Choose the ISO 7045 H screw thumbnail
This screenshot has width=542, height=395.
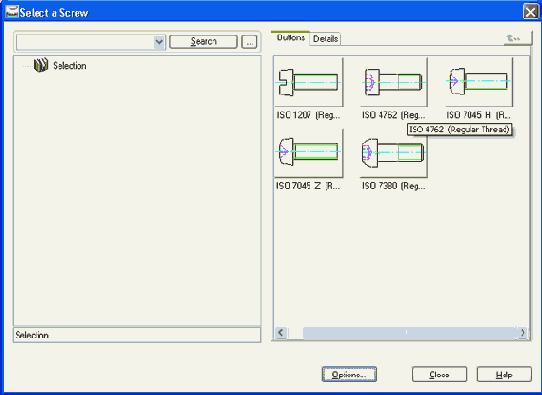(479, 82)
